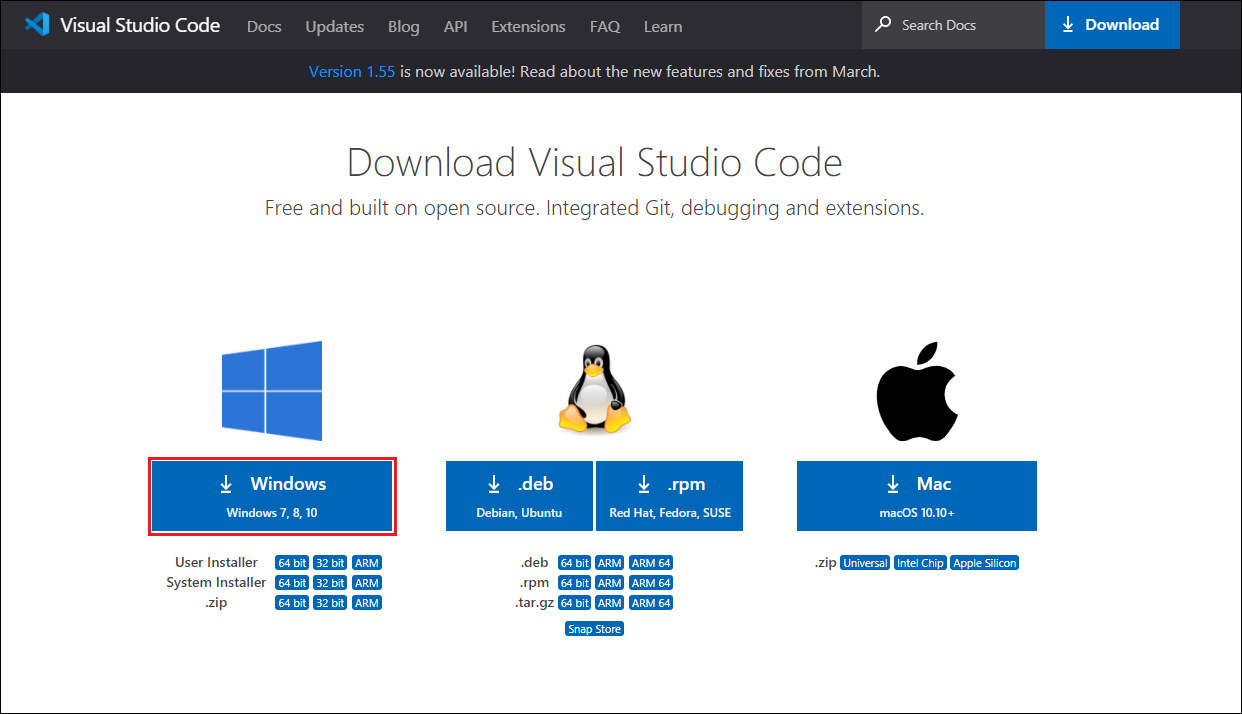Download the .rpm Red Hat, Fedora package
Image resolution: width=1242 pixels, height=714 pixels.
click(670, 496)
